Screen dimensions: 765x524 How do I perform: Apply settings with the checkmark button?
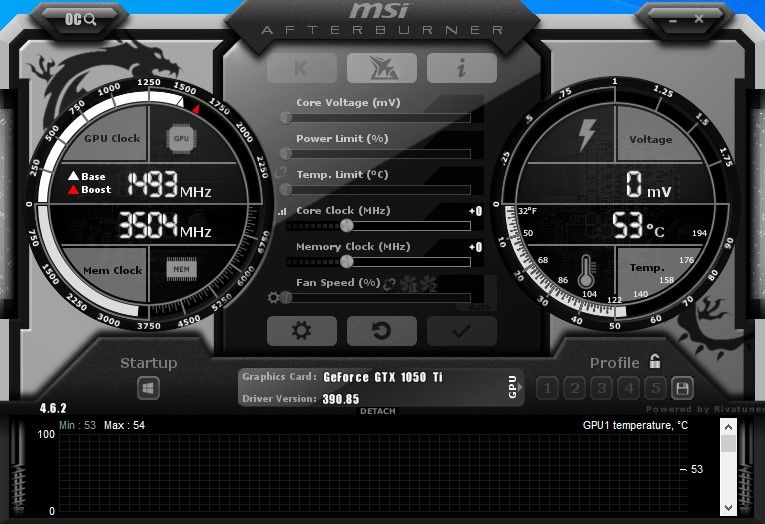pyautogui.click(x=461, y=330)
